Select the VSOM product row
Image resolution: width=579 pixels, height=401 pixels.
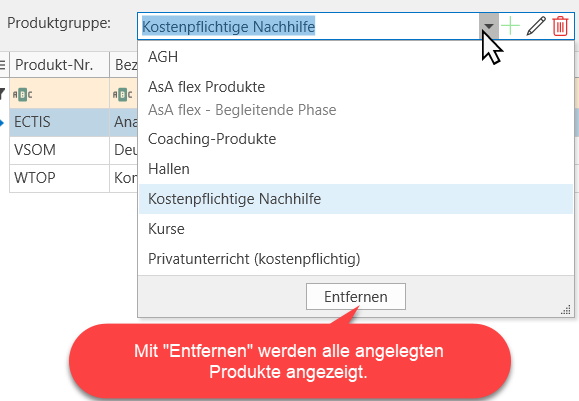[x=73, y=150]
